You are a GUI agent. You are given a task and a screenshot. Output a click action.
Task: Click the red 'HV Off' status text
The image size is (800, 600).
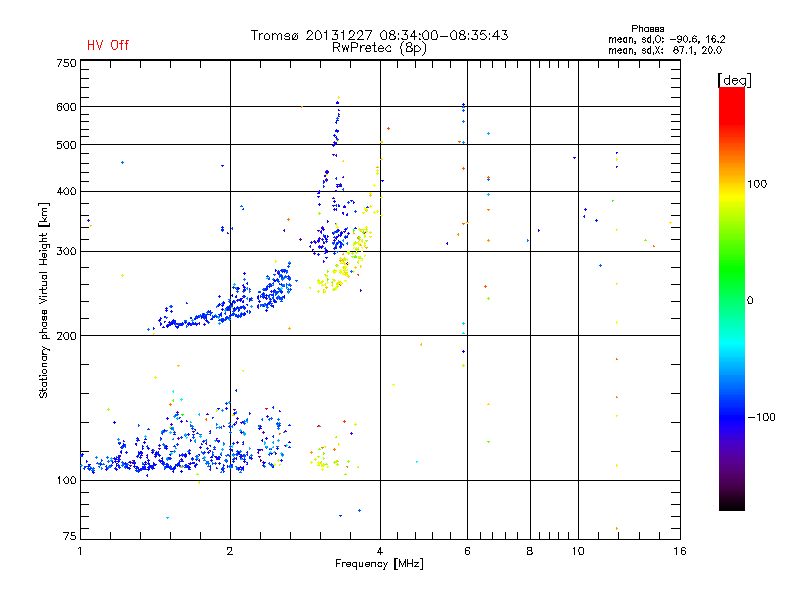[x=108, y=45]
